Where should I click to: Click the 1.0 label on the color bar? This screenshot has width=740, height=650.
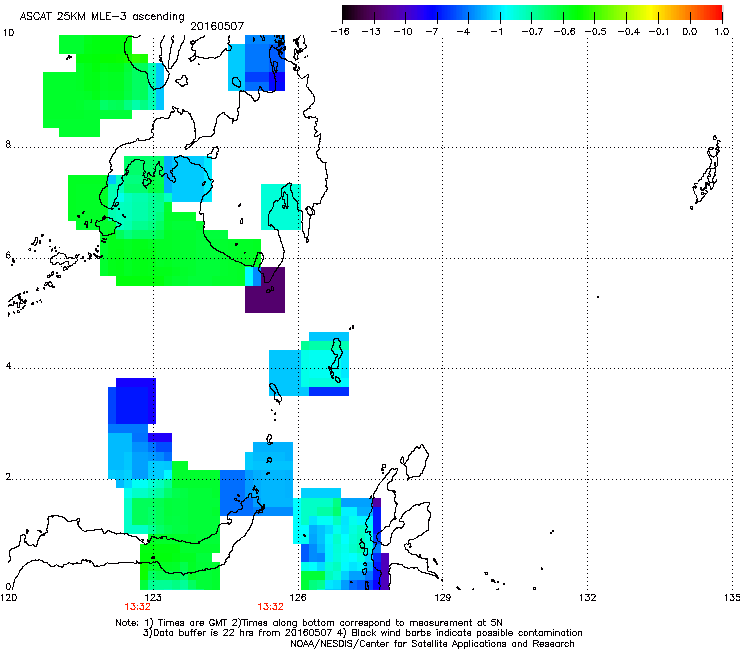[722, 32]
